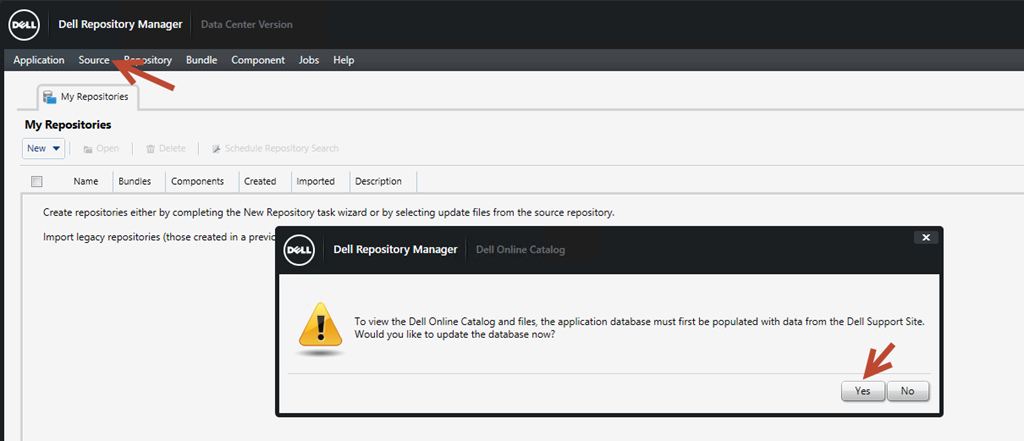Click the Dell logo in main title bar
This screenshot has width=1024, height=441.
pyautogui.click(x=24, y=25)
